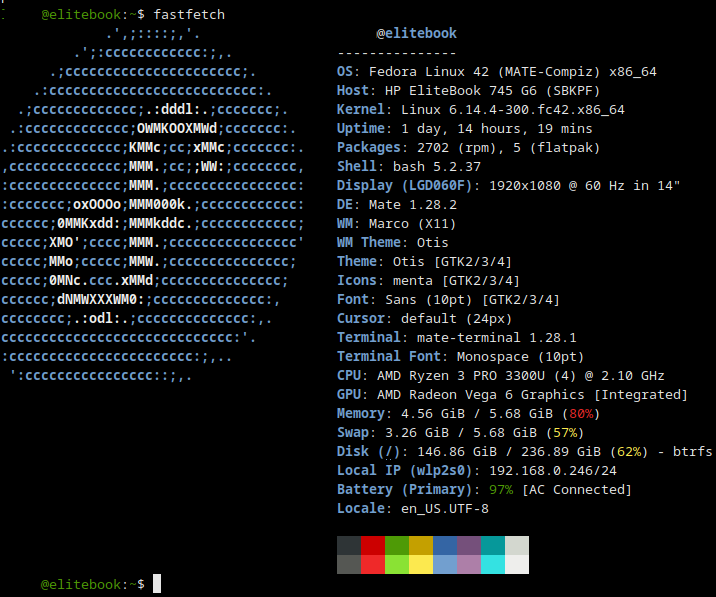Viewport: 716px width, 597px height.
Task: Choose the bright yellow swatch in bottom palette row
Action: [x=421, y=564]
